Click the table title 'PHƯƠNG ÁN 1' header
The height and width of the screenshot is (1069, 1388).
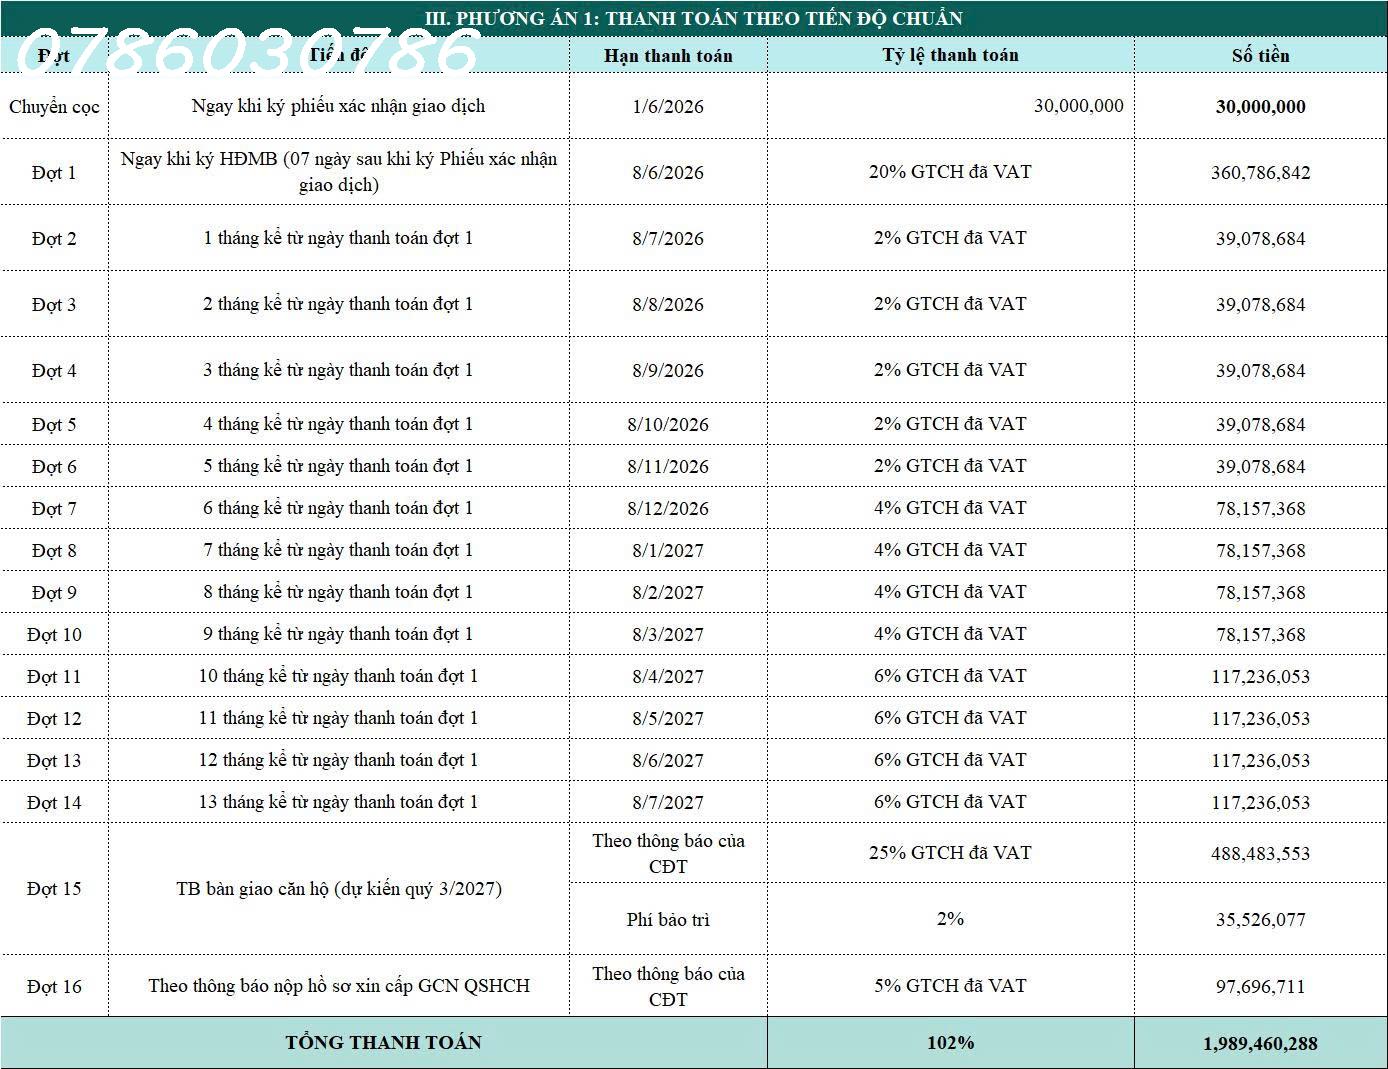point(693,18)
